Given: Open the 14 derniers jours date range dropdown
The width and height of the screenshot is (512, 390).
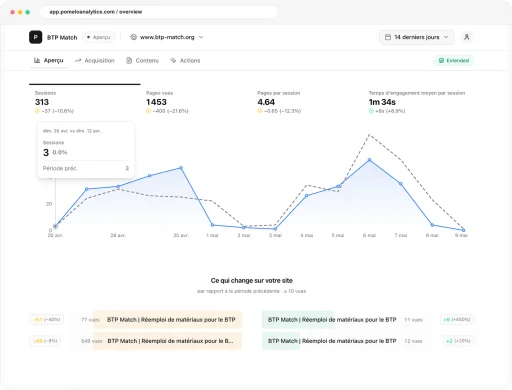Looking at the screenshot, I should coord(417,37).
